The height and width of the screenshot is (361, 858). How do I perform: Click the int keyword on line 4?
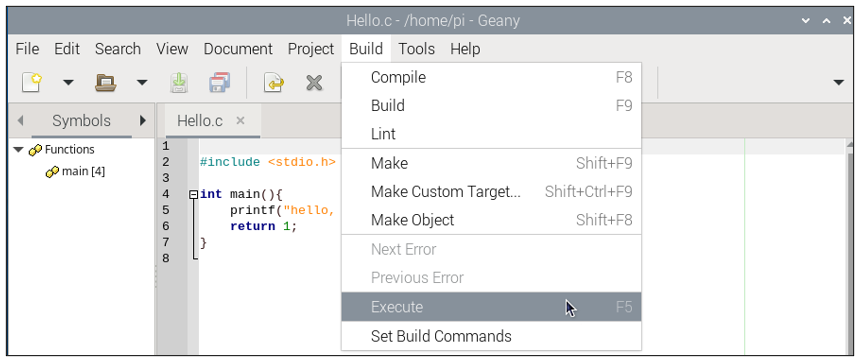(211, 194)
